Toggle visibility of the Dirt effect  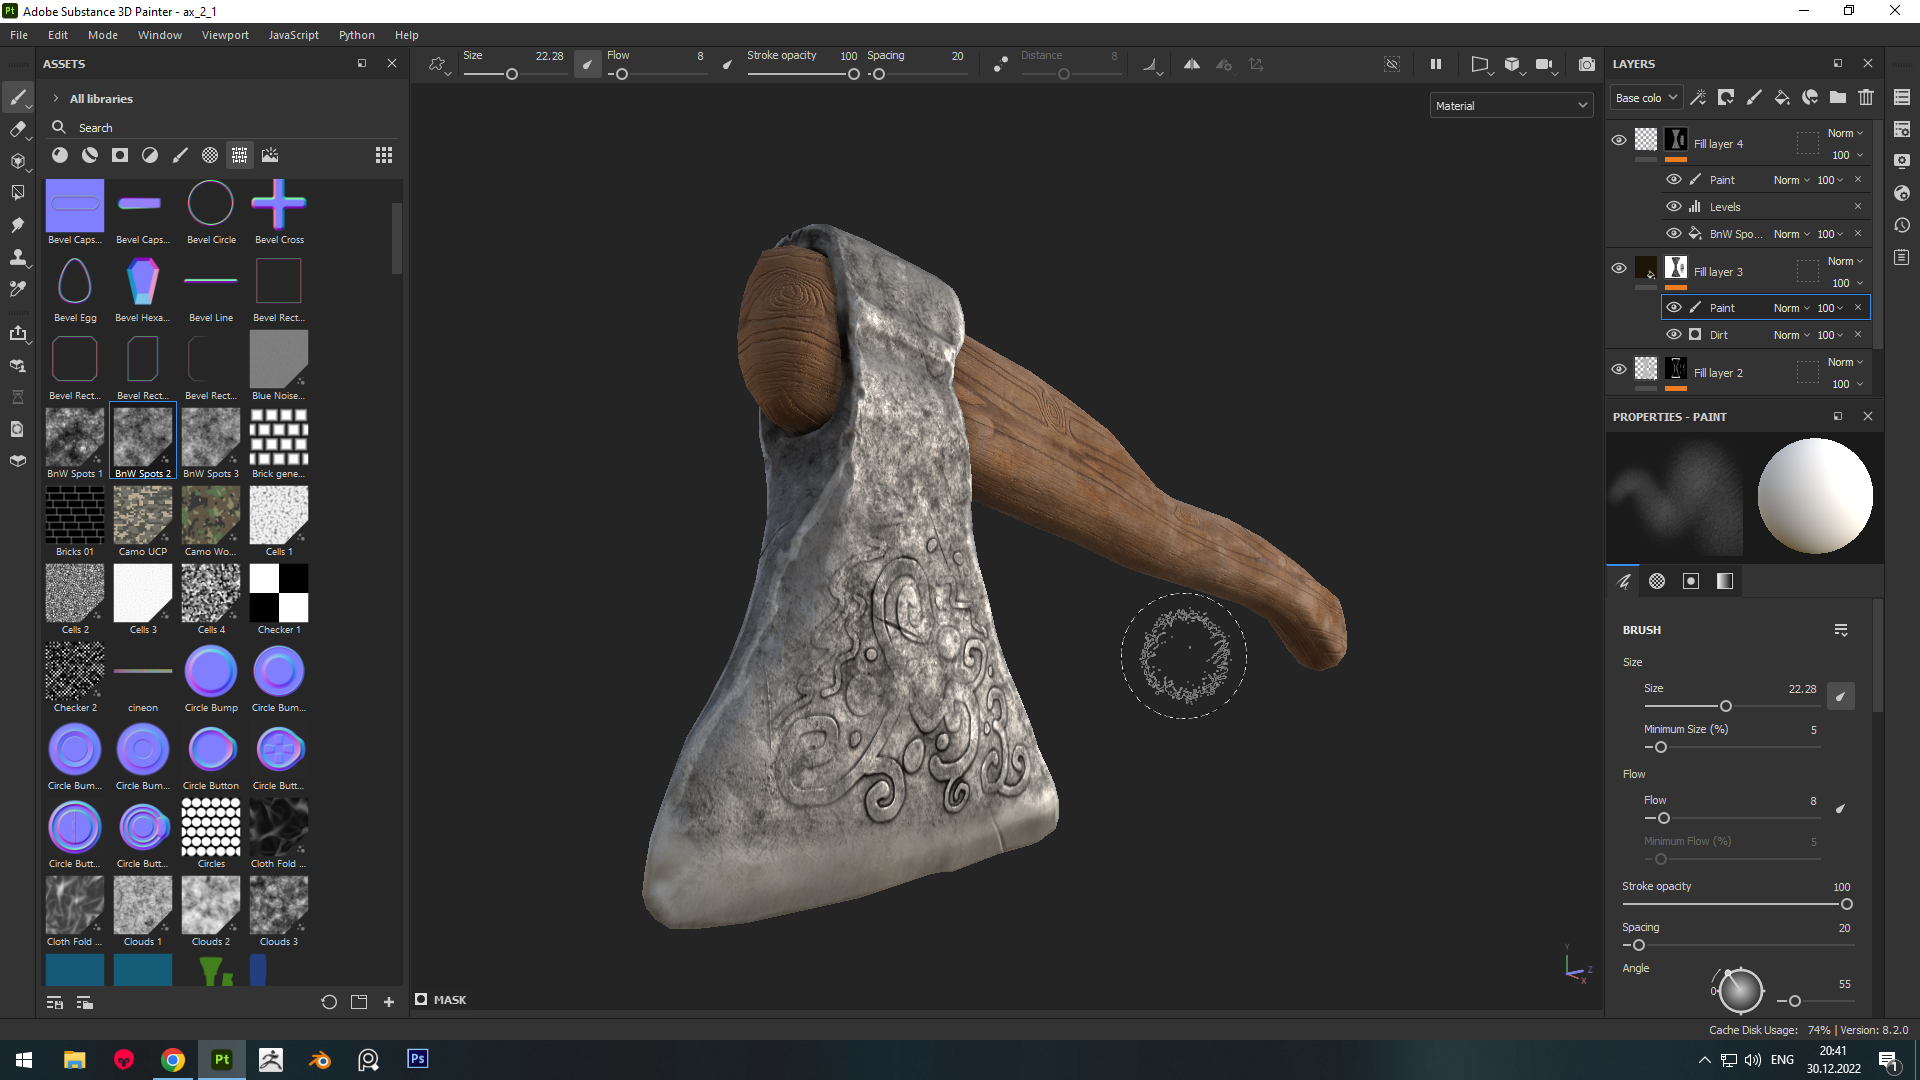click(1674, 334)
